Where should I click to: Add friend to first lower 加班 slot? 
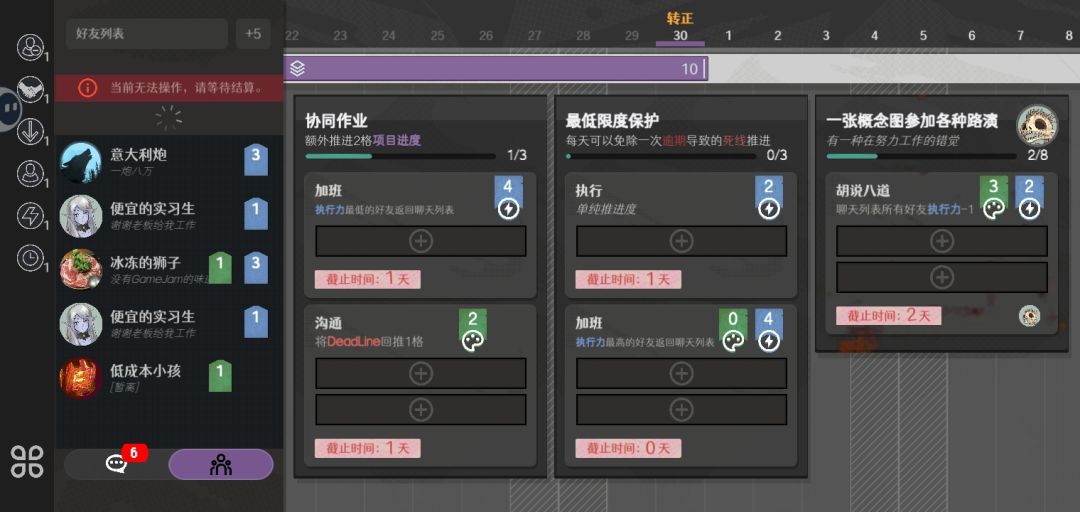tap(681, 373)
